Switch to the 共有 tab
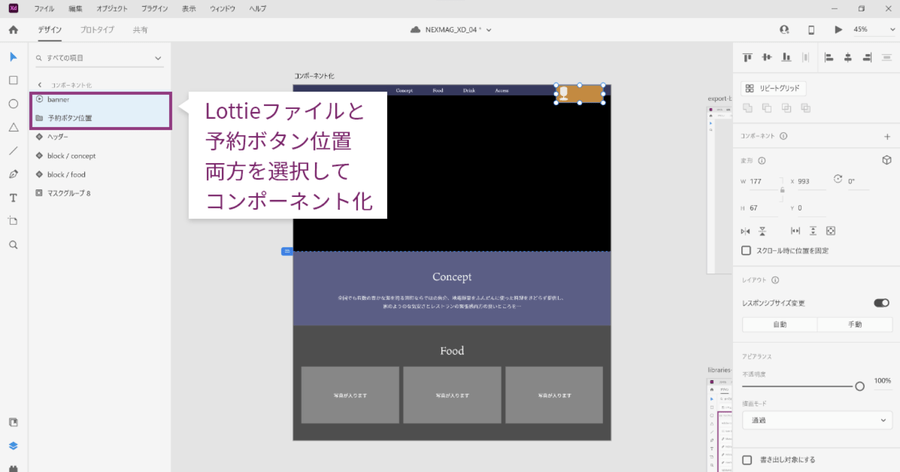This screenshot has width=900, height=472. click(140, 30)
